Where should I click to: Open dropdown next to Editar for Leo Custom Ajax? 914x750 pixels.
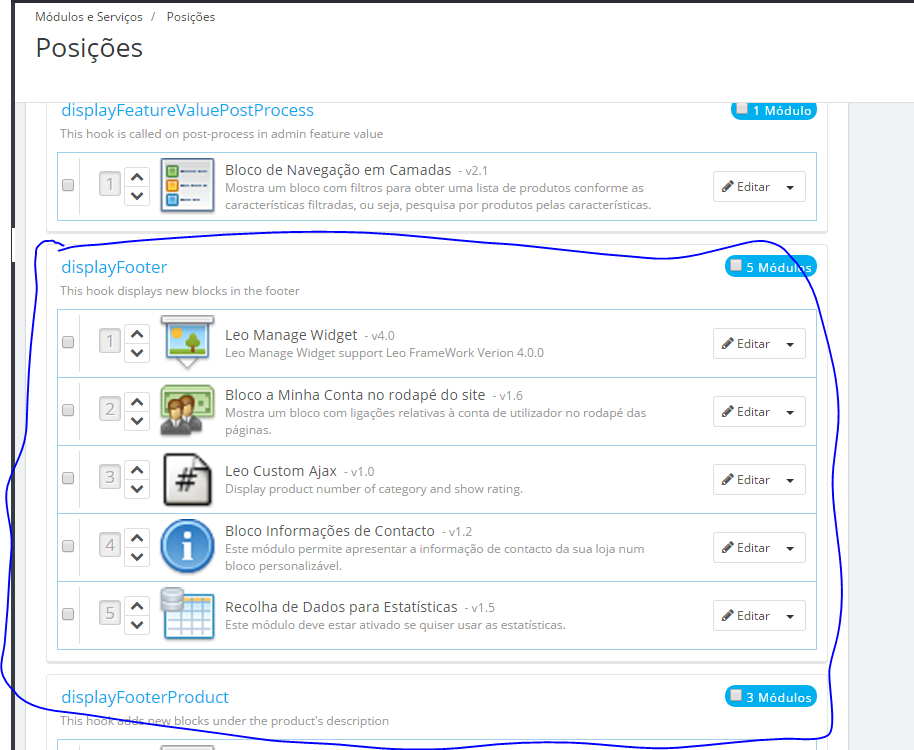(790, 480)
